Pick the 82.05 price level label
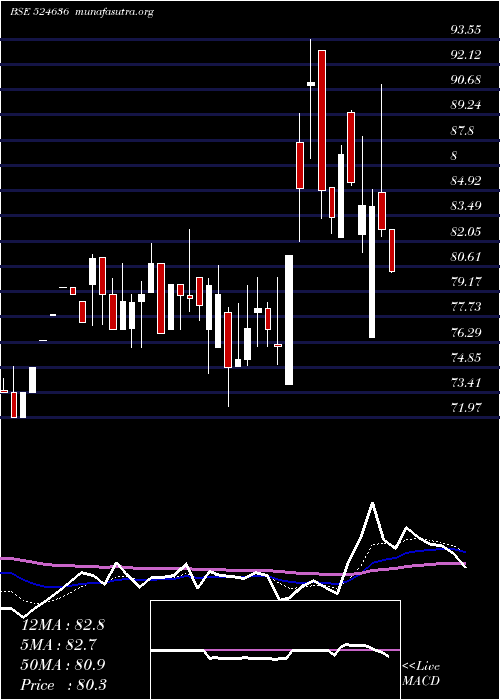The image size is (500, 700). [x=466, y=231]
